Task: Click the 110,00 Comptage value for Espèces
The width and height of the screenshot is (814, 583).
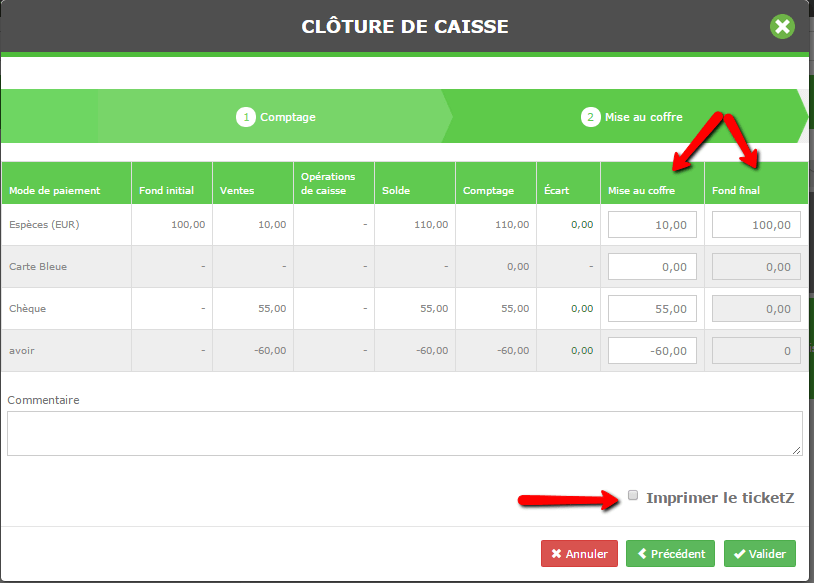Action: pos(512,225)
